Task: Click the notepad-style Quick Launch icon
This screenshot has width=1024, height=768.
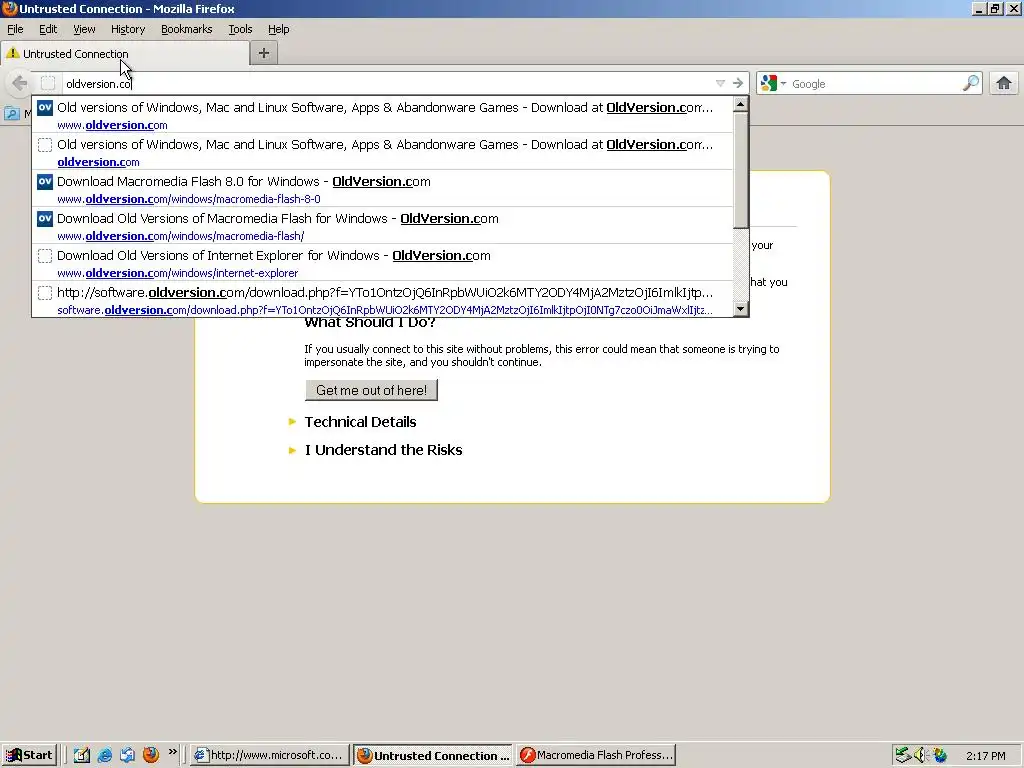Action: pyautogui.click(x=82, y=755)
